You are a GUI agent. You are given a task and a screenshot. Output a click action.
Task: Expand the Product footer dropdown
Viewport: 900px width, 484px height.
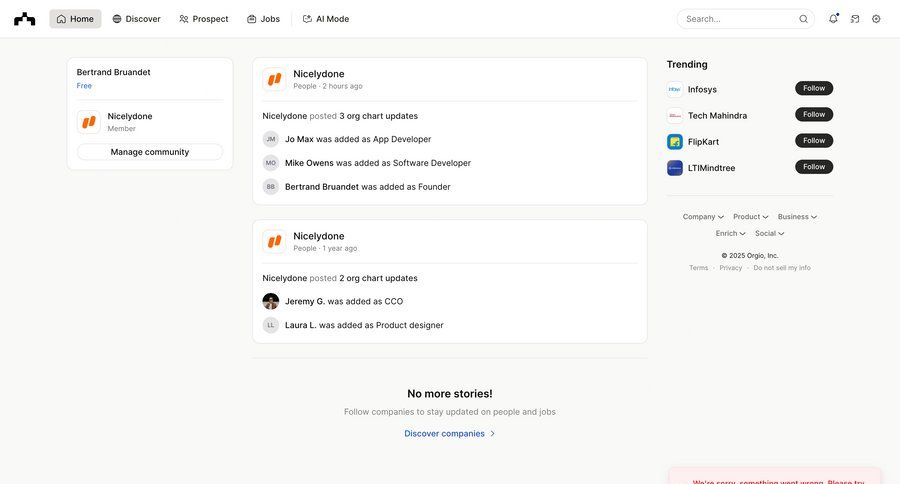(751, 217)
